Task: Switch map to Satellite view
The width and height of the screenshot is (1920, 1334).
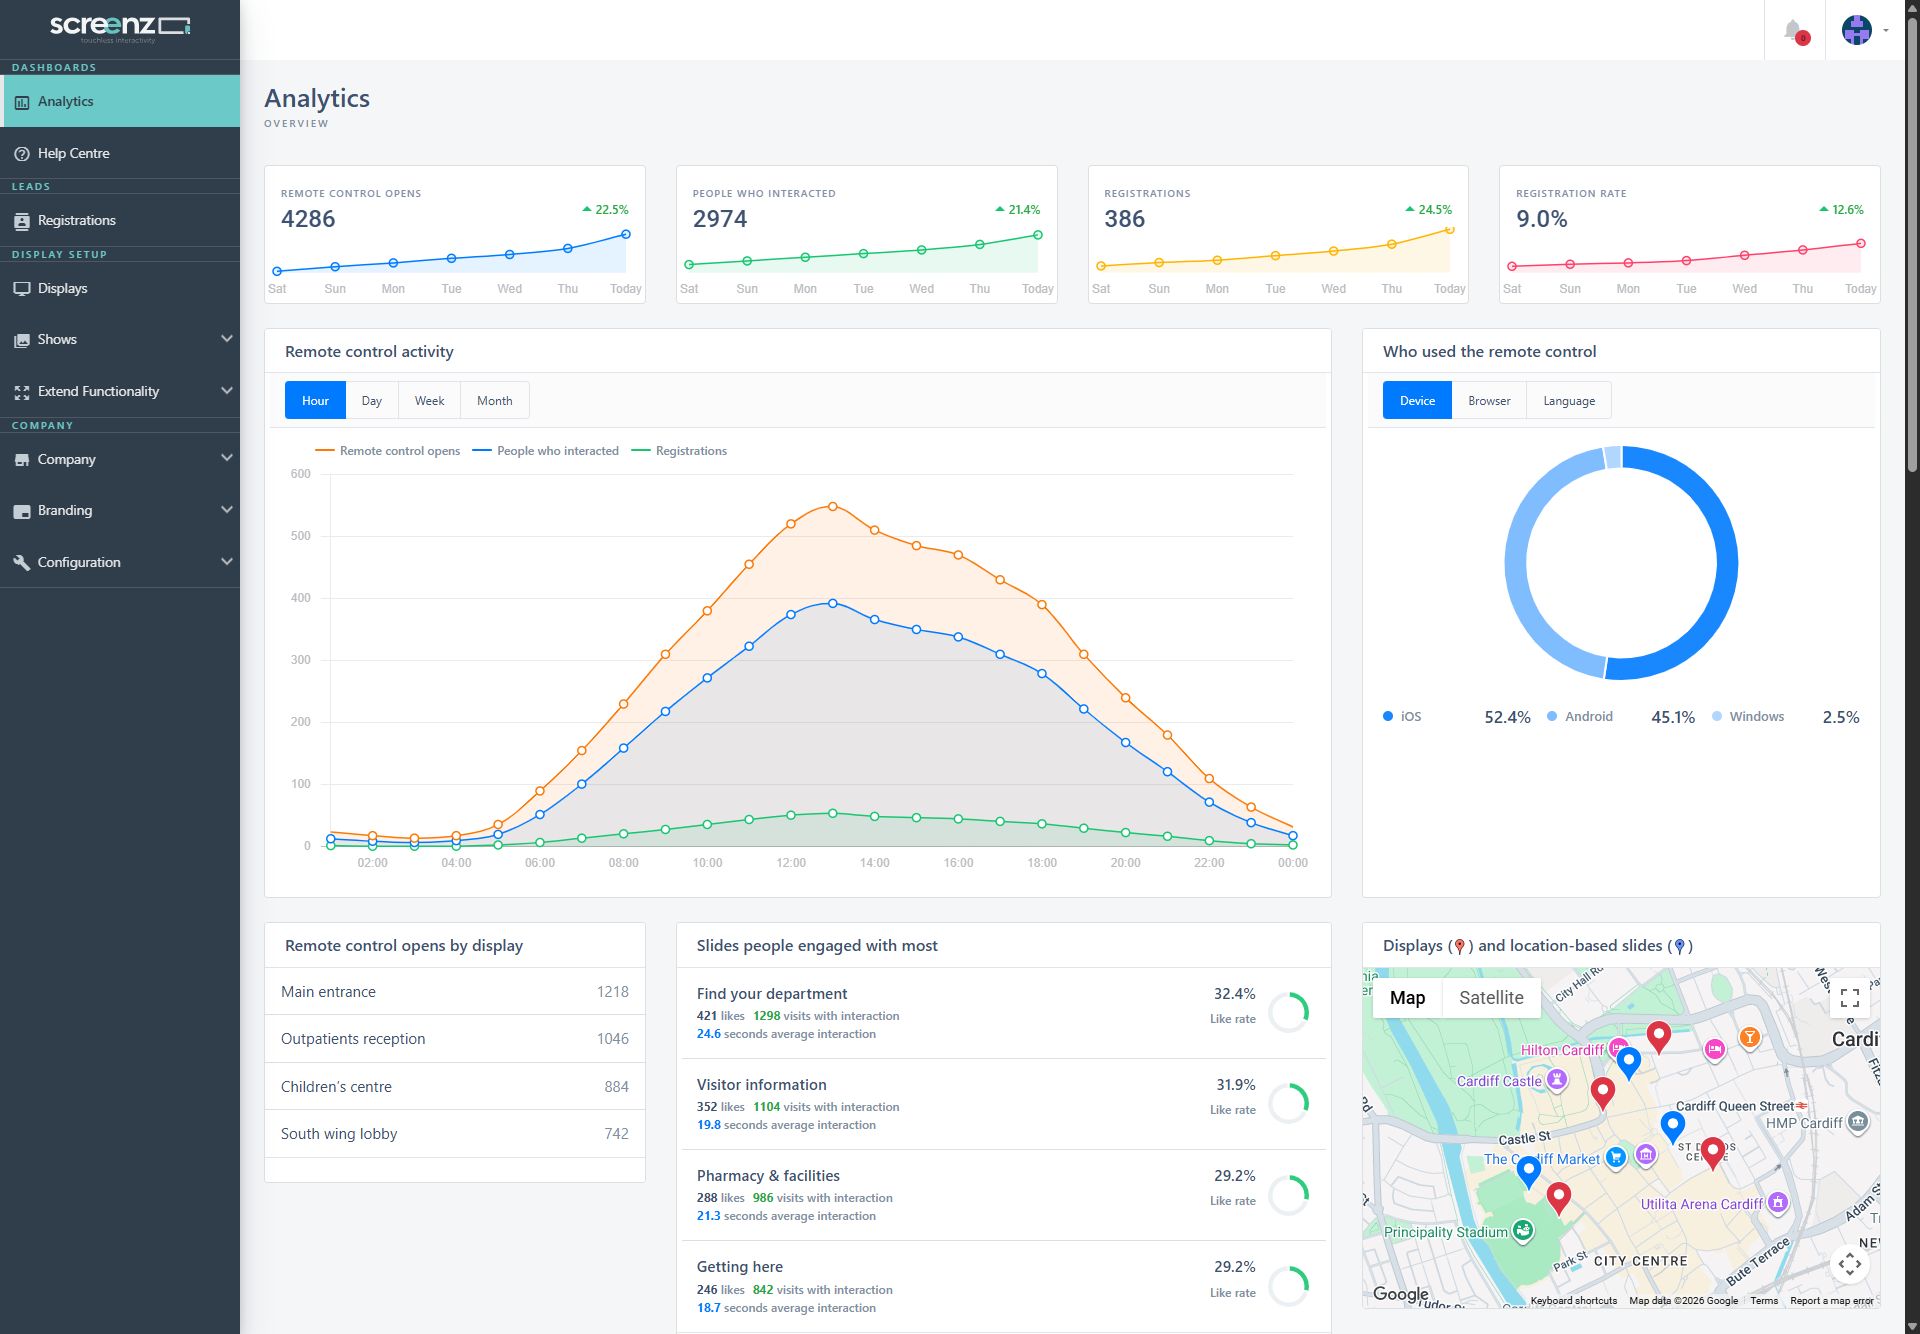Action: (1491, 998)
